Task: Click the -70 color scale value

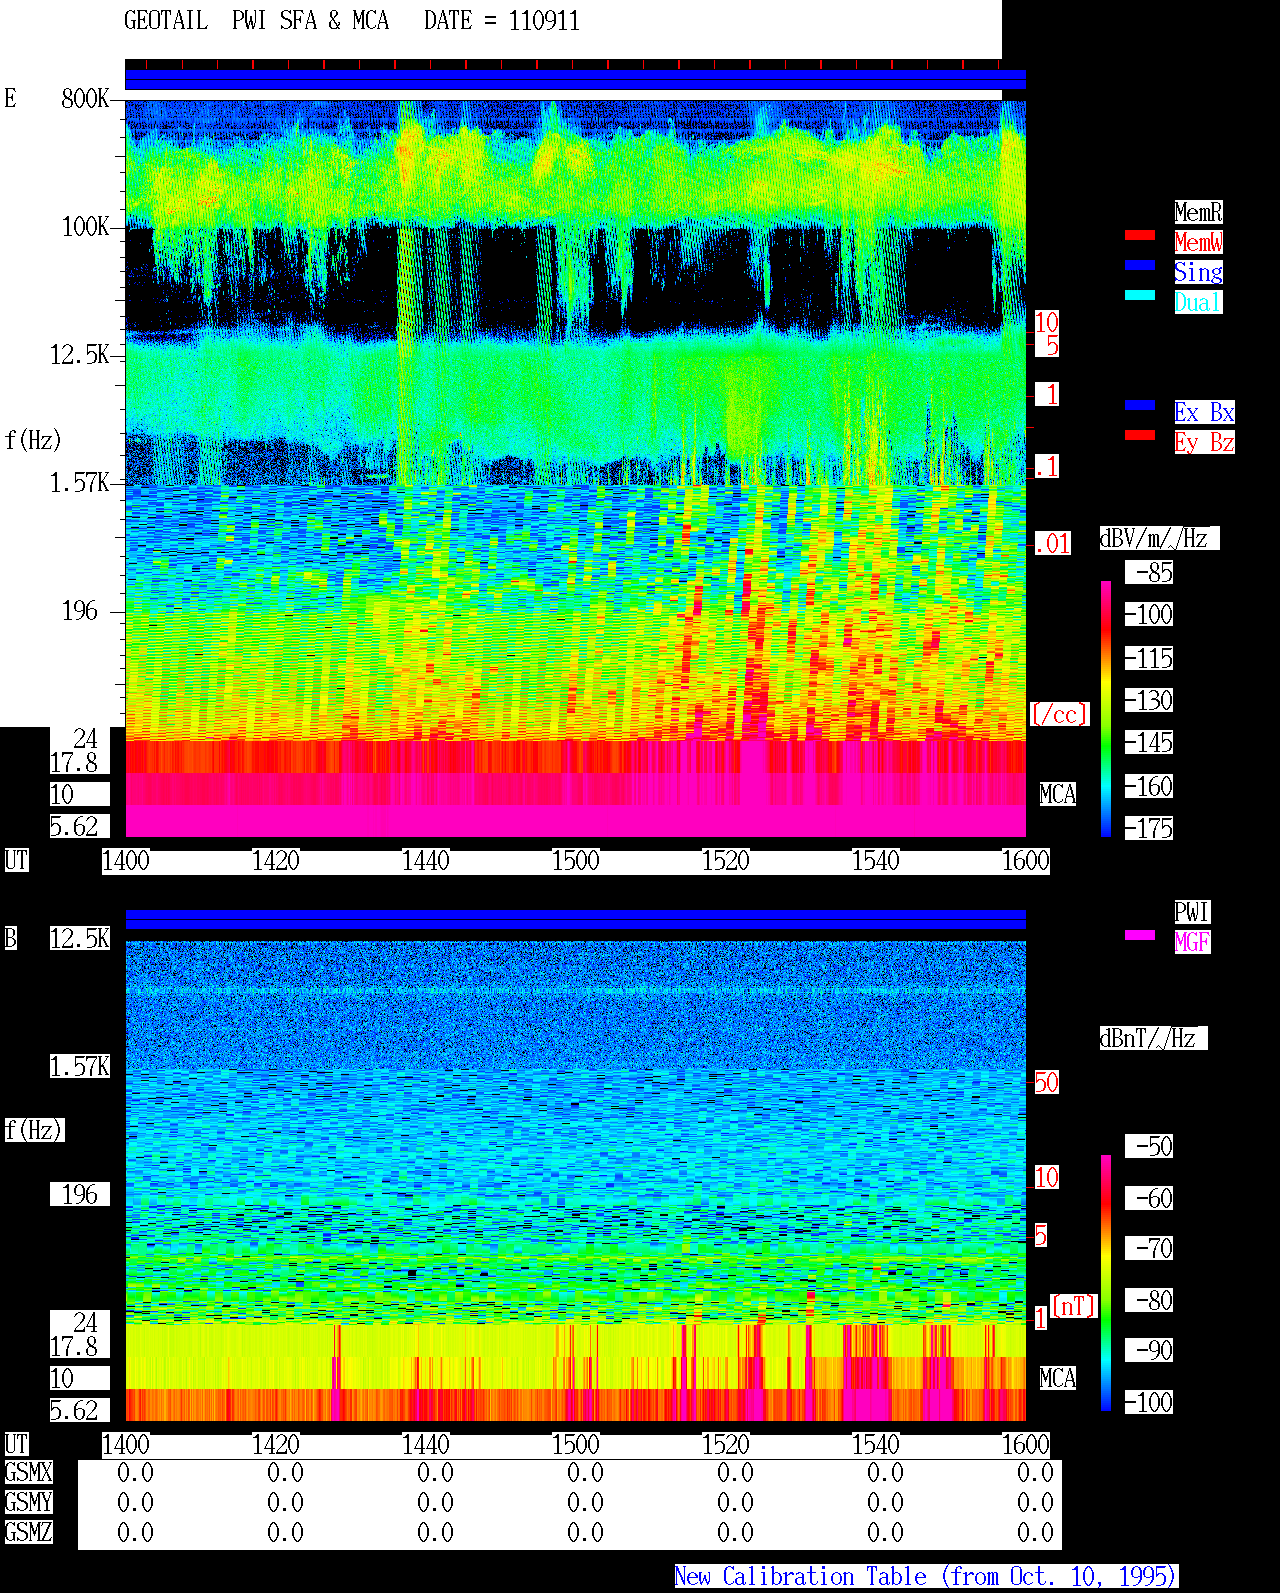Action: 1149,1249
